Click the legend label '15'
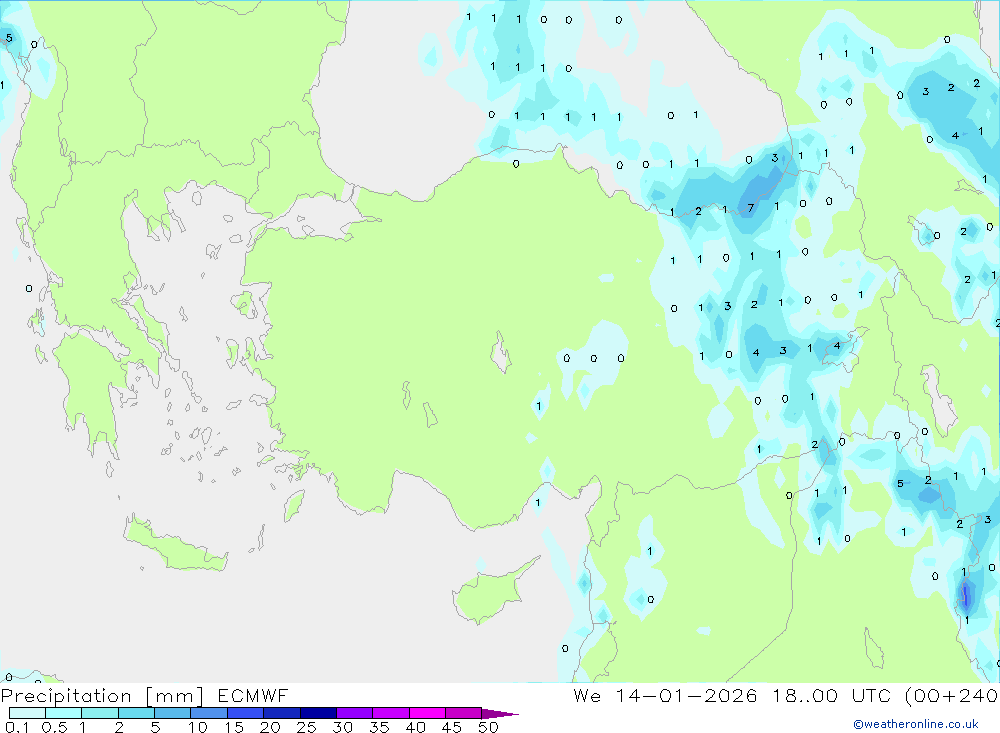The height and width of the screenshot is (733, 1000). click(x=234, y=727)
